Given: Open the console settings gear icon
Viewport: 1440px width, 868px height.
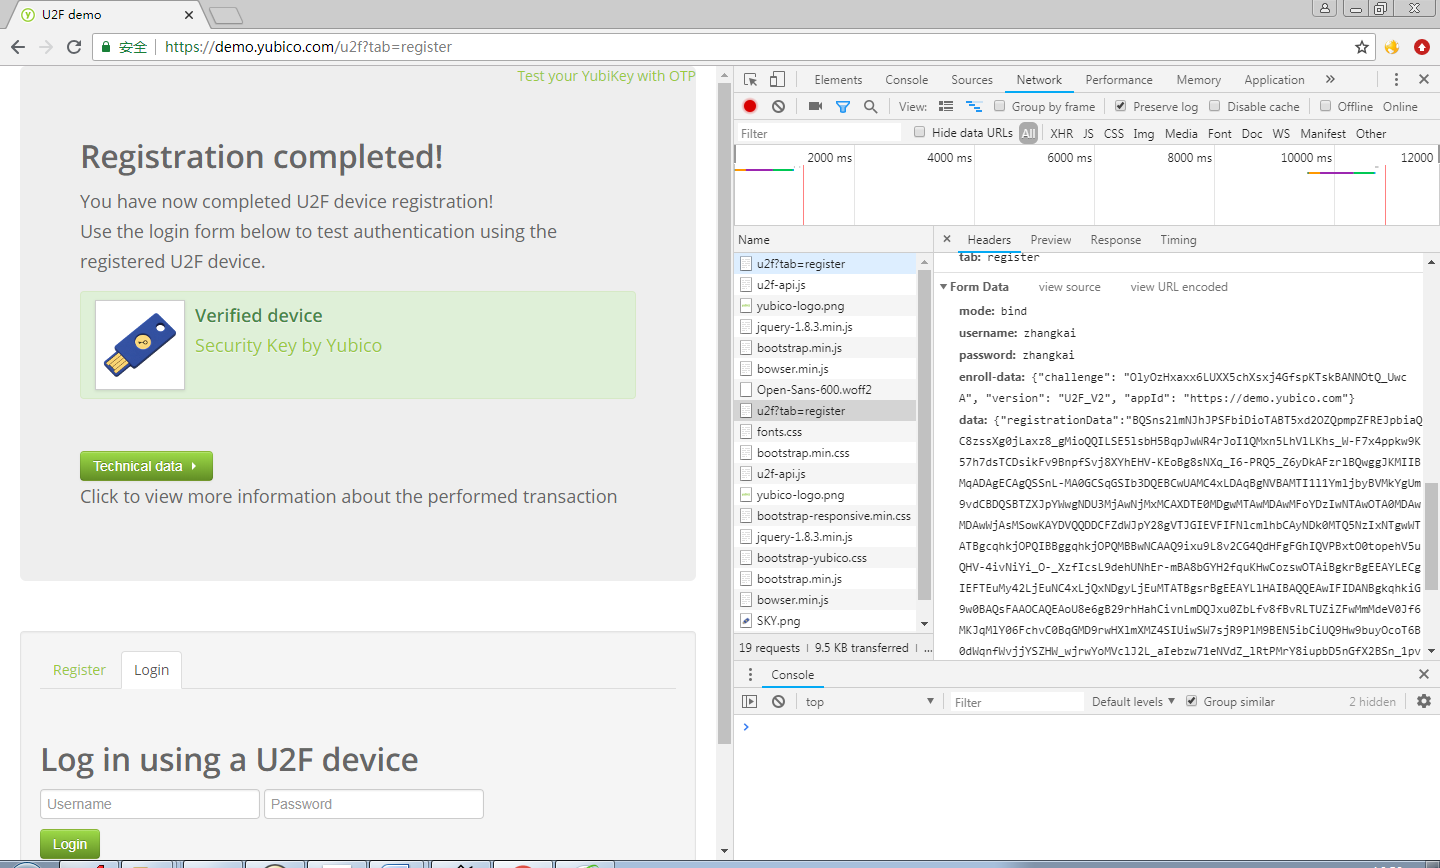Looking at the screenshot, I should pyautogui.click(x=1424, y=702).
